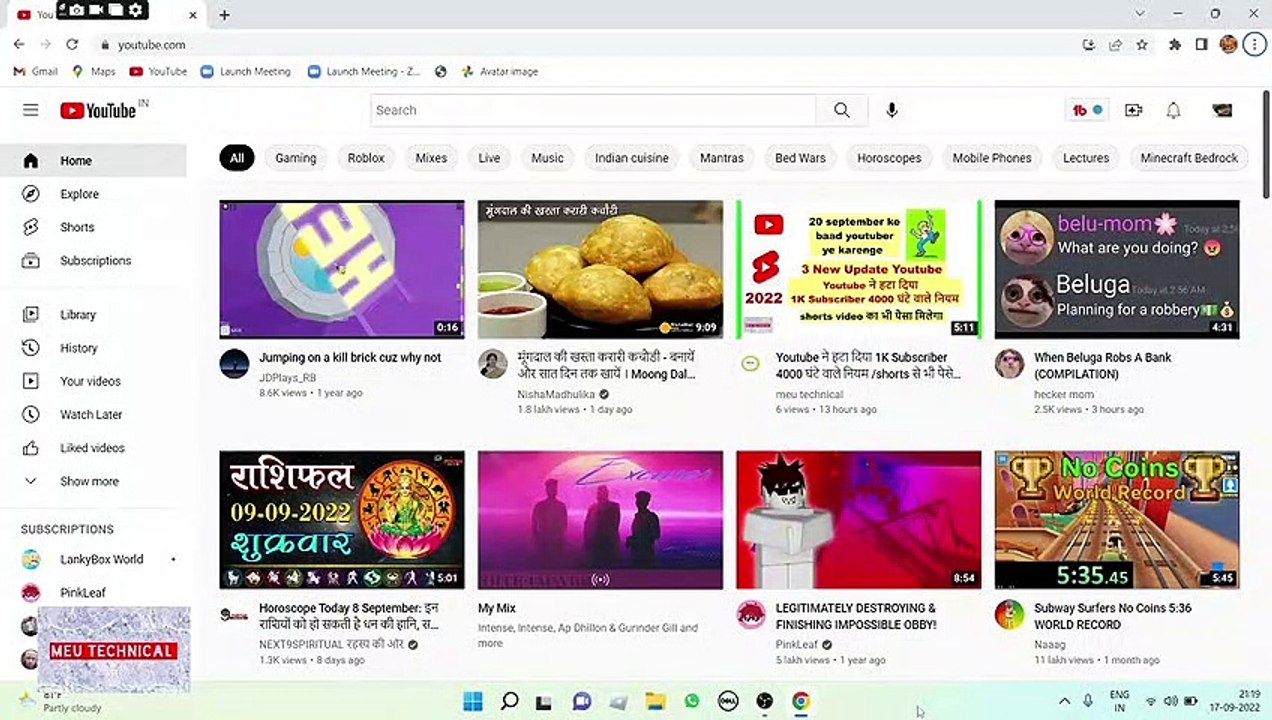This screenshot has width=1272, height=720.
Task: Go to Shorts in sidebar
Action: click(93, 227)
